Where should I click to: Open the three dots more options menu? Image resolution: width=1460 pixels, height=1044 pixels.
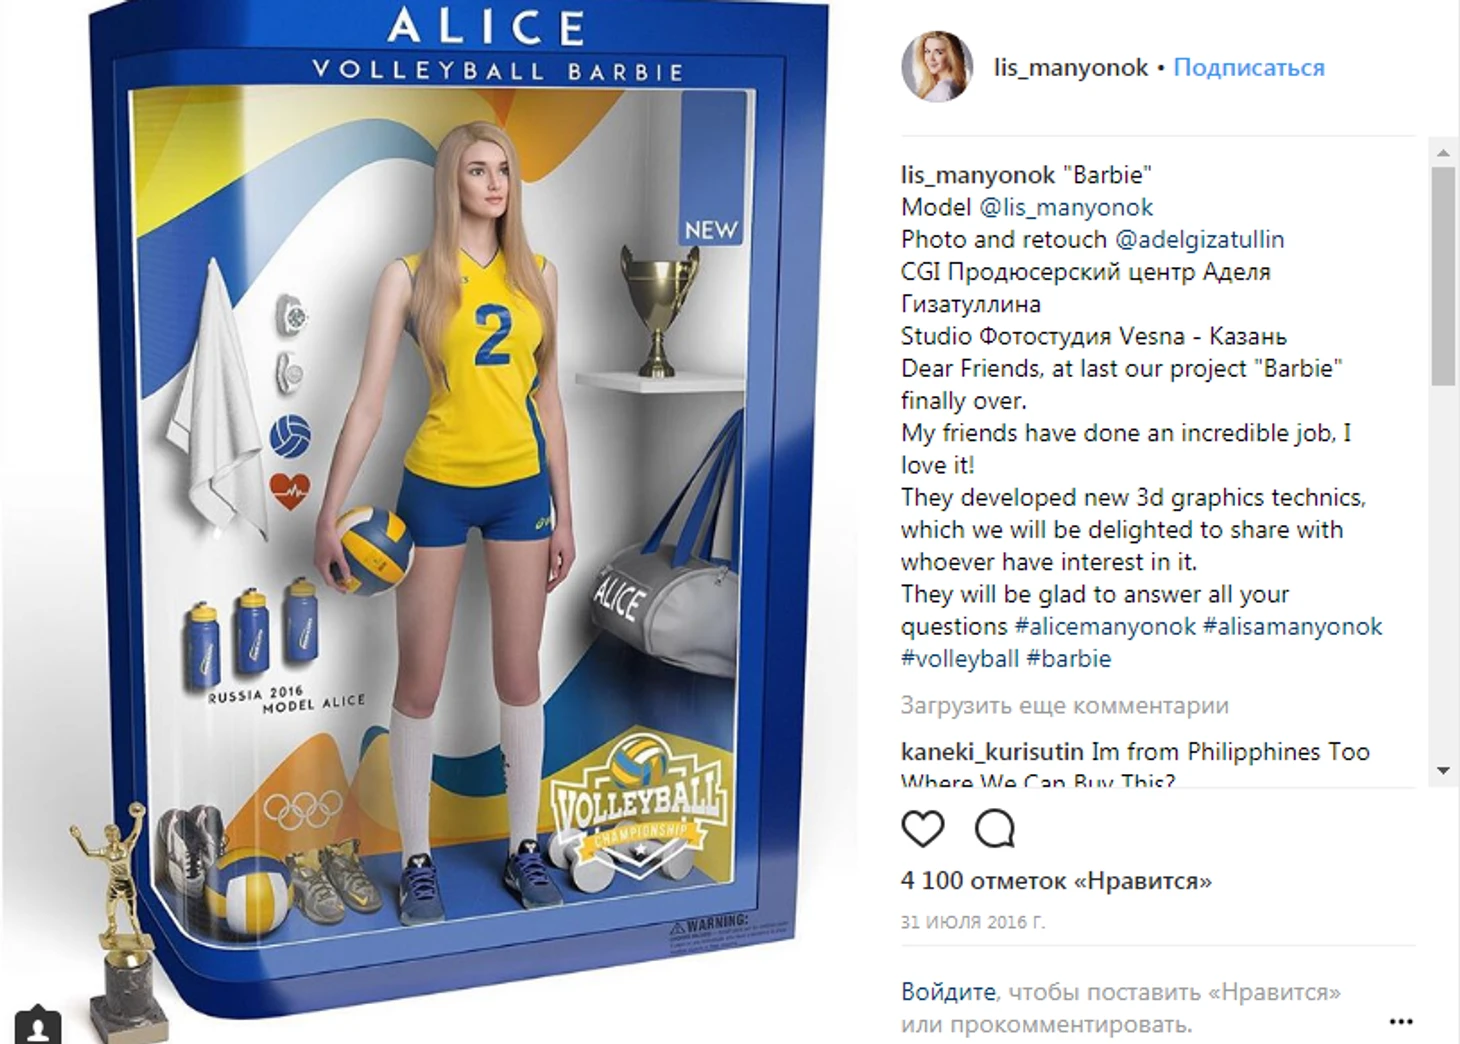pos(1401,1021)
